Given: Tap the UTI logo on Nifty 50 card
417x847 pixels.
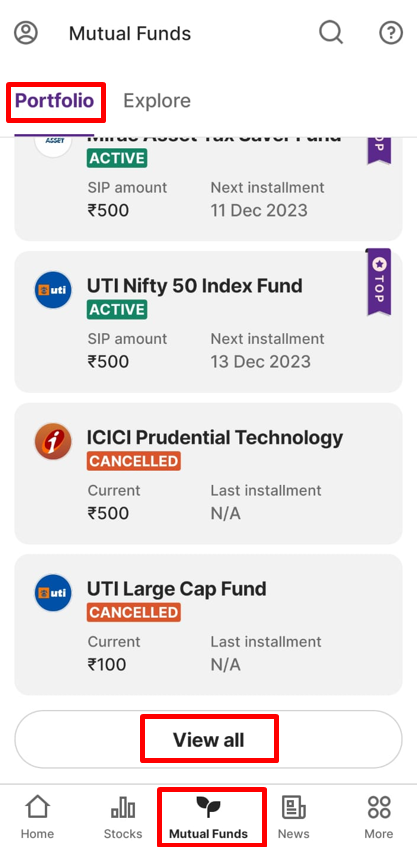Looking at the screenshot, I should (x=53, y=290).
